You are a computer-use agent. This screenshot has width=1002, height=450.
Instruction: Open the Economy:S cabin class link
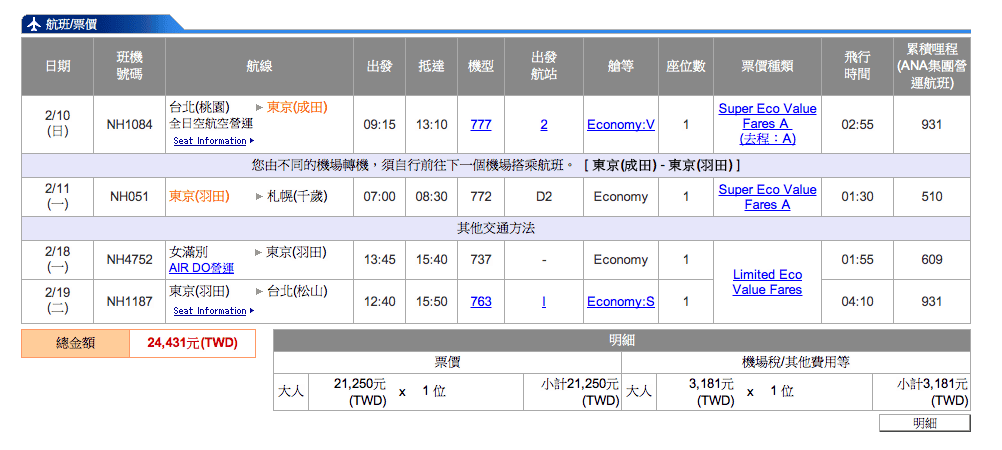(620, 301)
